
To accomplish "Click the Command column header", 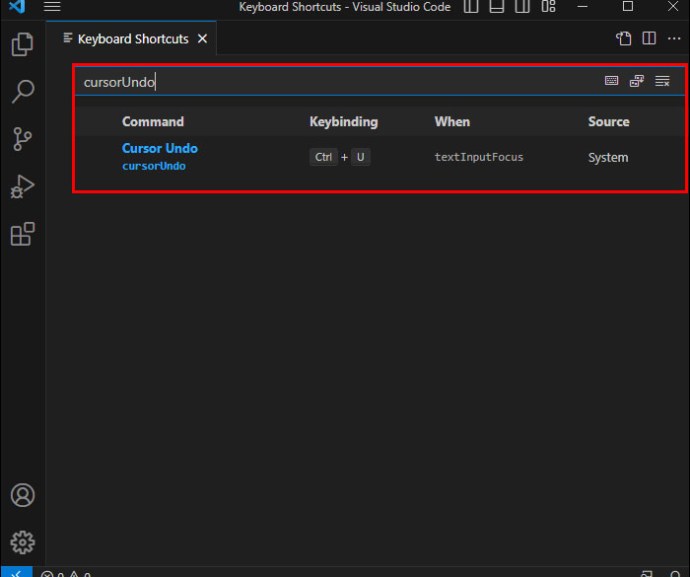I will pos(153,121).
